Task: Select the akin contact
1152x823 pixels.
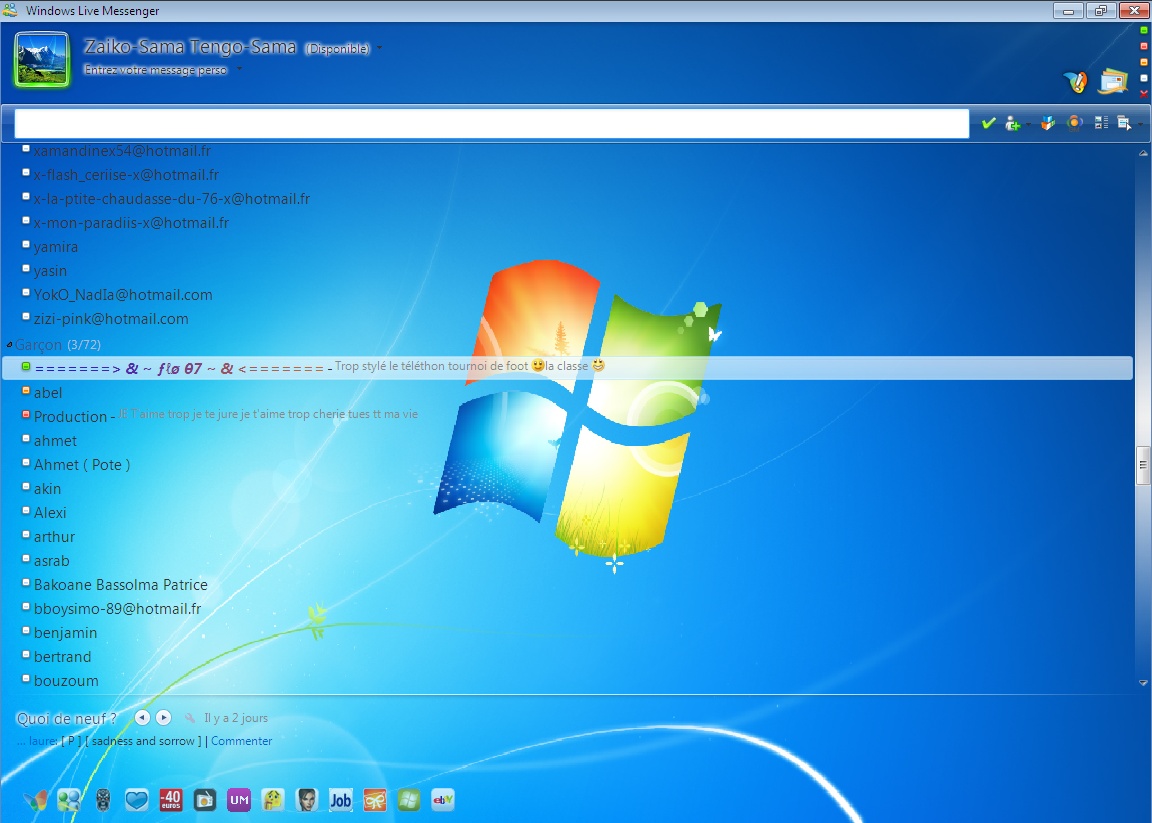Action: [47, 489]
